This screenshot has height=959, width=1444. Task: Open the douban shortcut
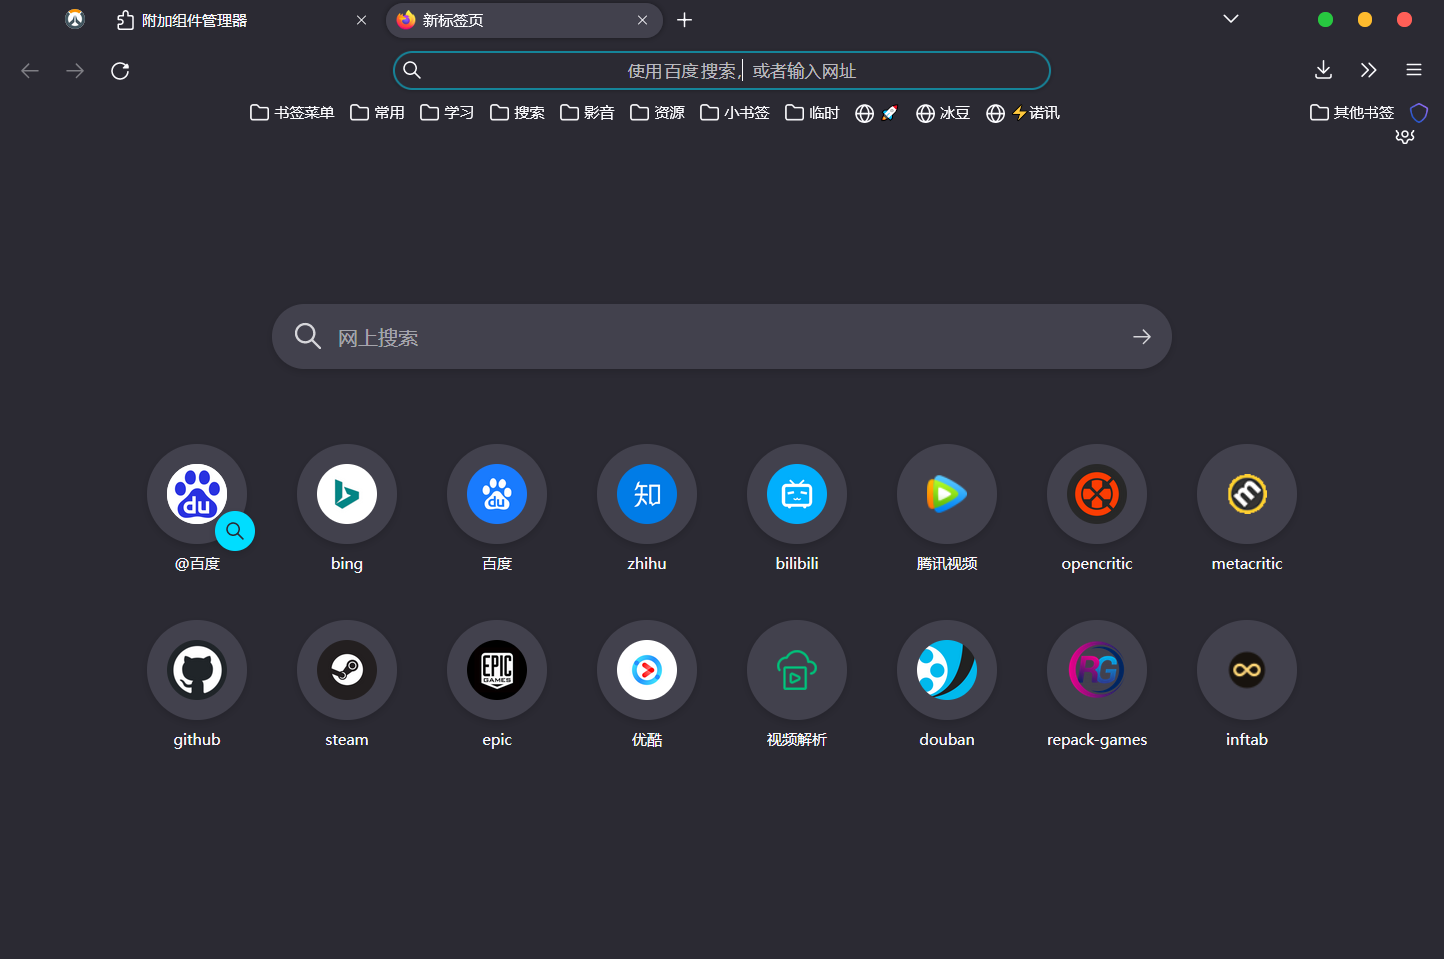pos(947,670)
